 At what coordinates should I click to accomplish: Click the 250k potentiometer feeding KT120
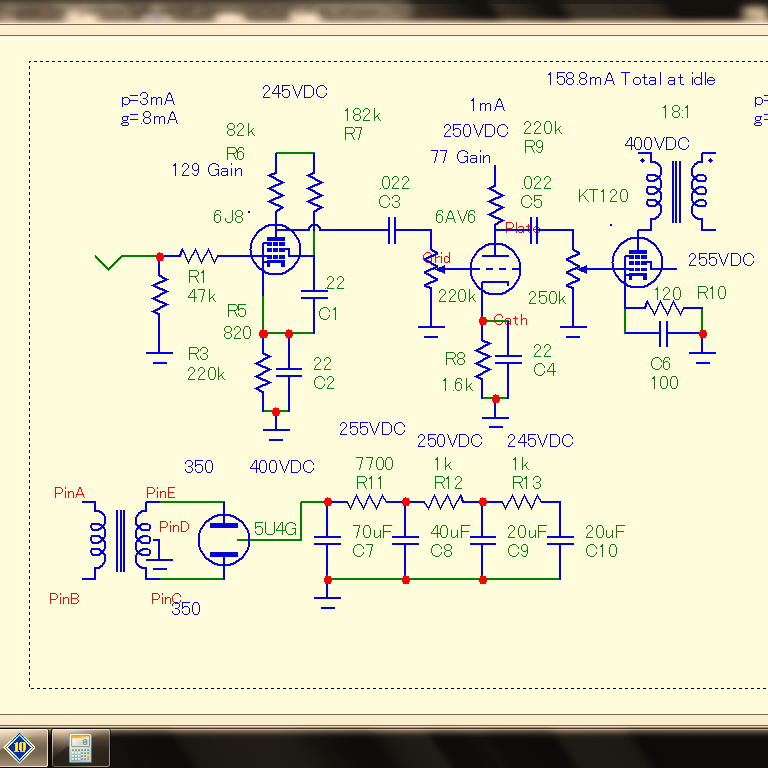574,268
